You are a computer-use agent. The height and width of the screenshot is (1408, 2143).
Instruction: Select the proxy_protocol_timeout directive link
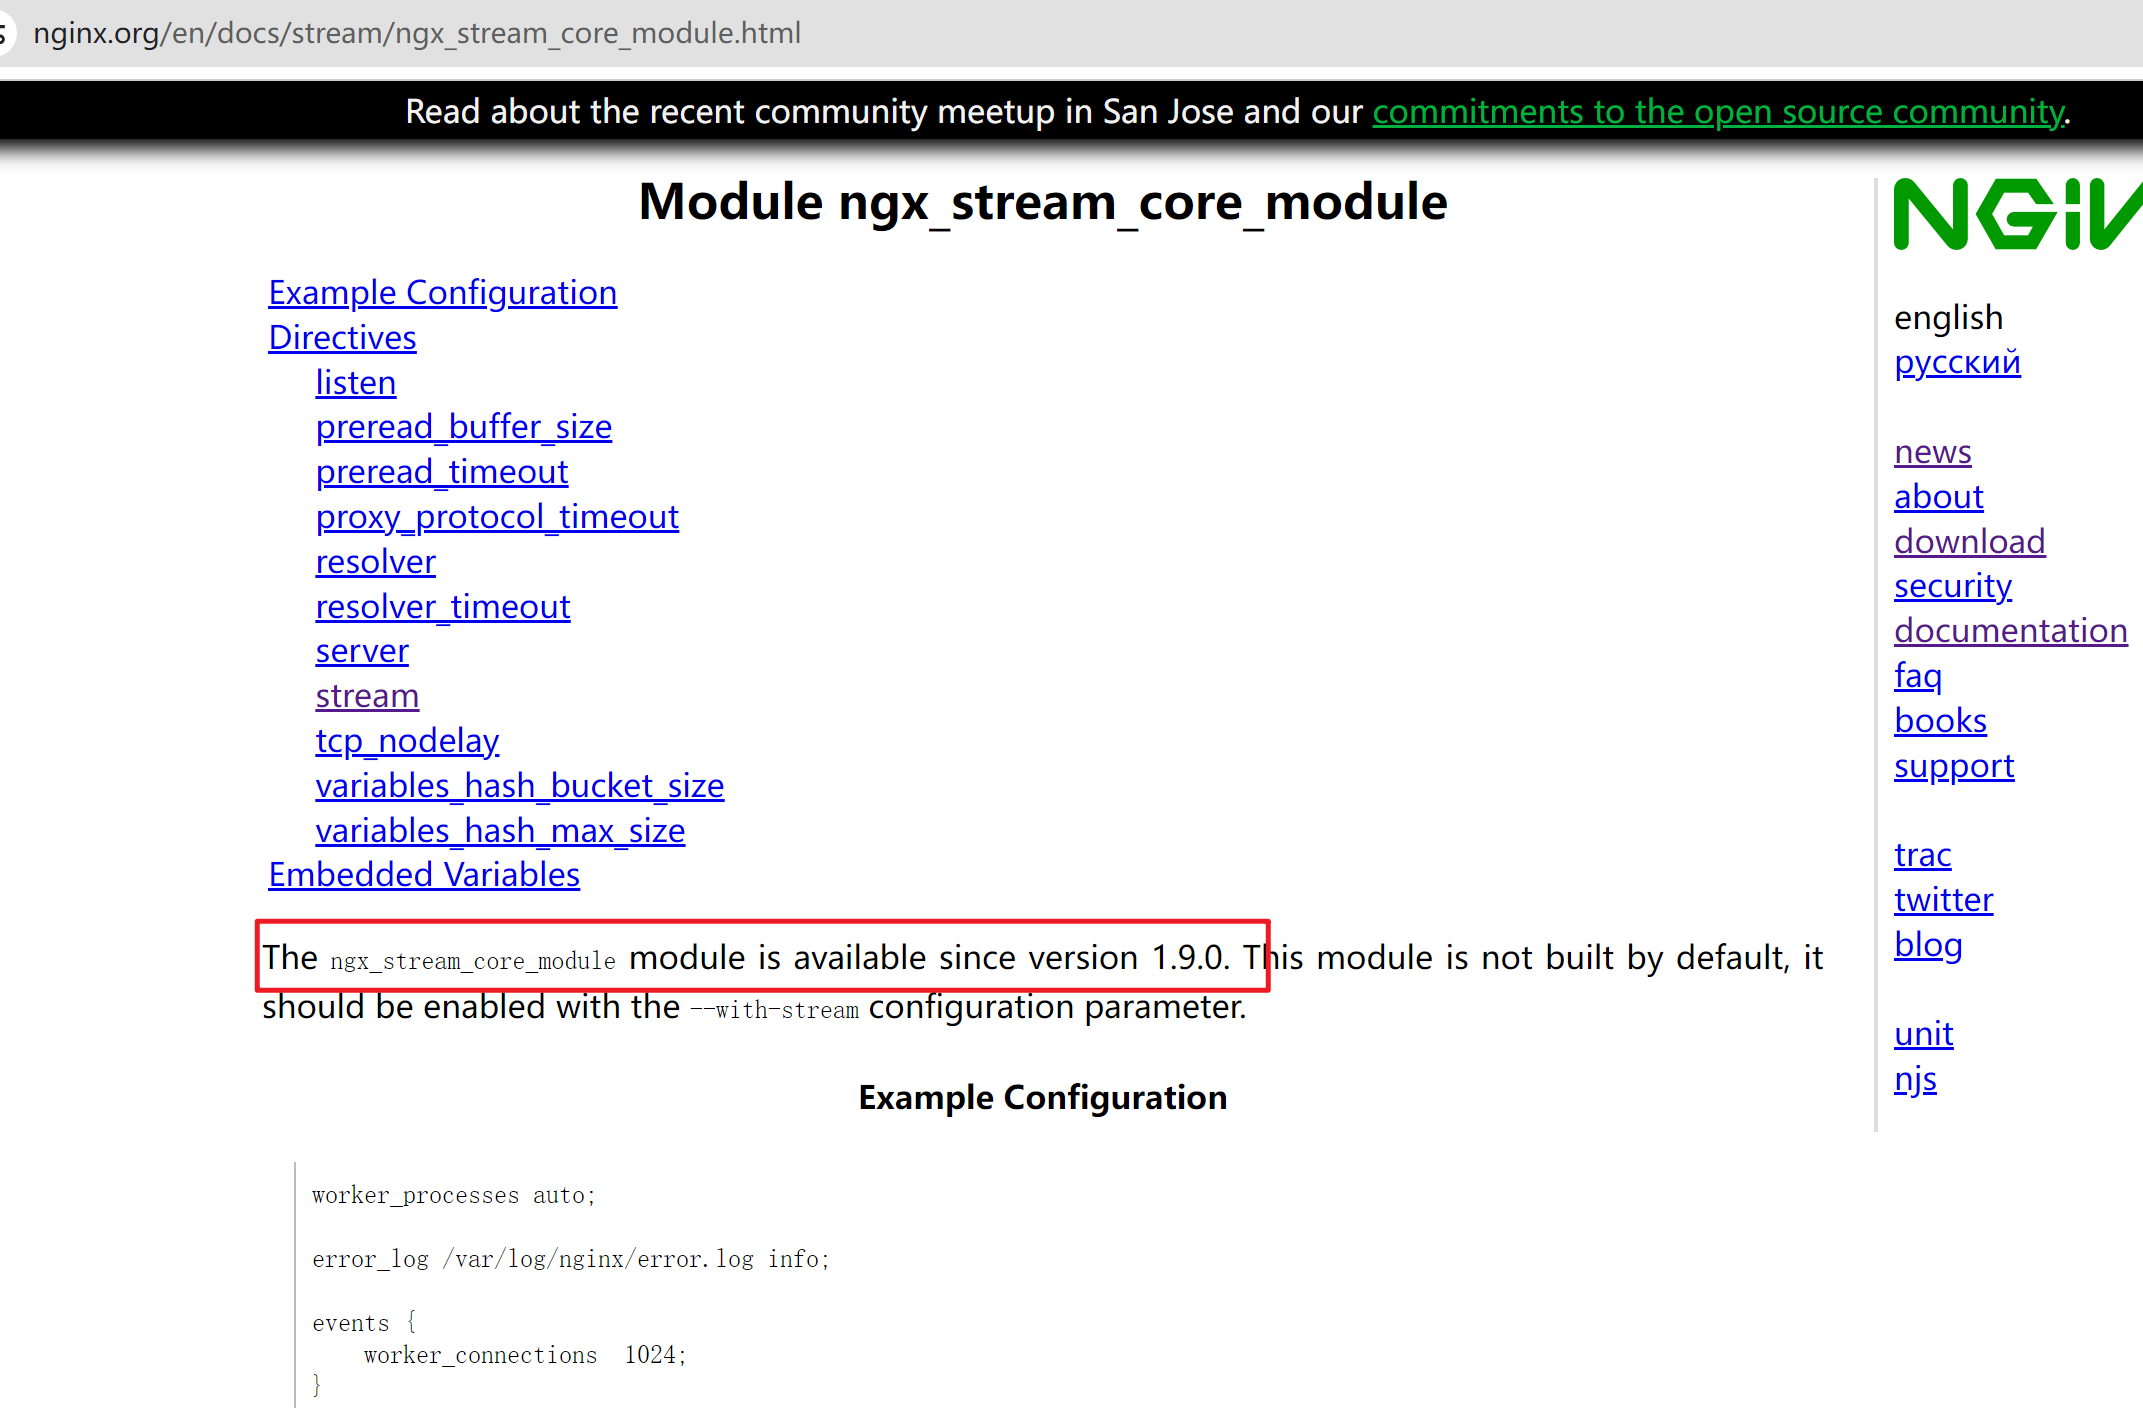click(x=496, y=517)
